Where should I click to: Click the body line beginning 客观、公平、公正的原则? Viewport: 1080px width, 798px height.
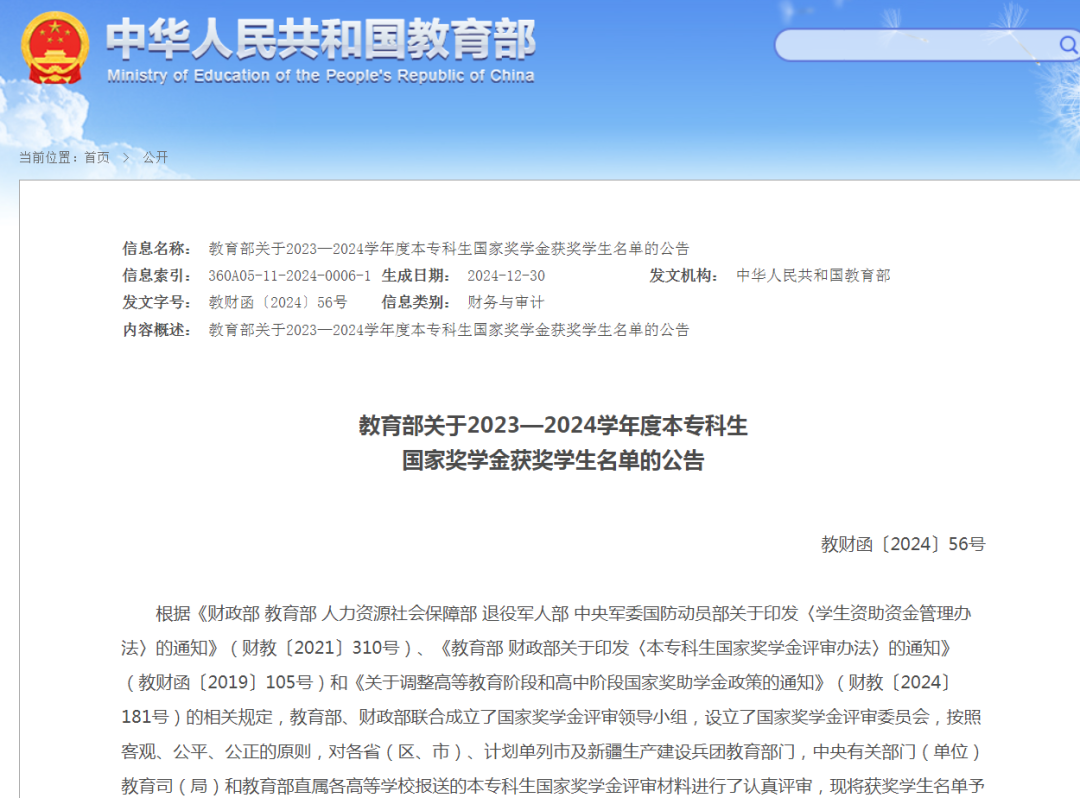(x=551, y=751)
